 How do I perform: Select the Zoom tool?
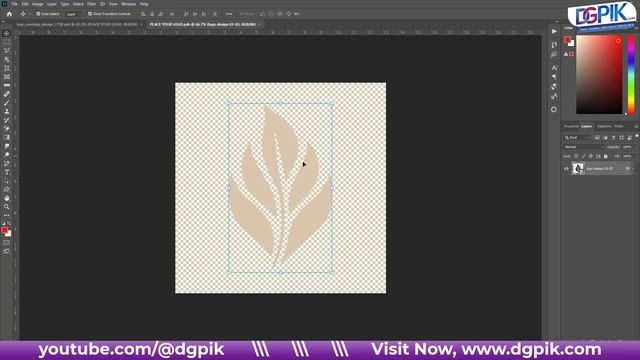(7, 207)
